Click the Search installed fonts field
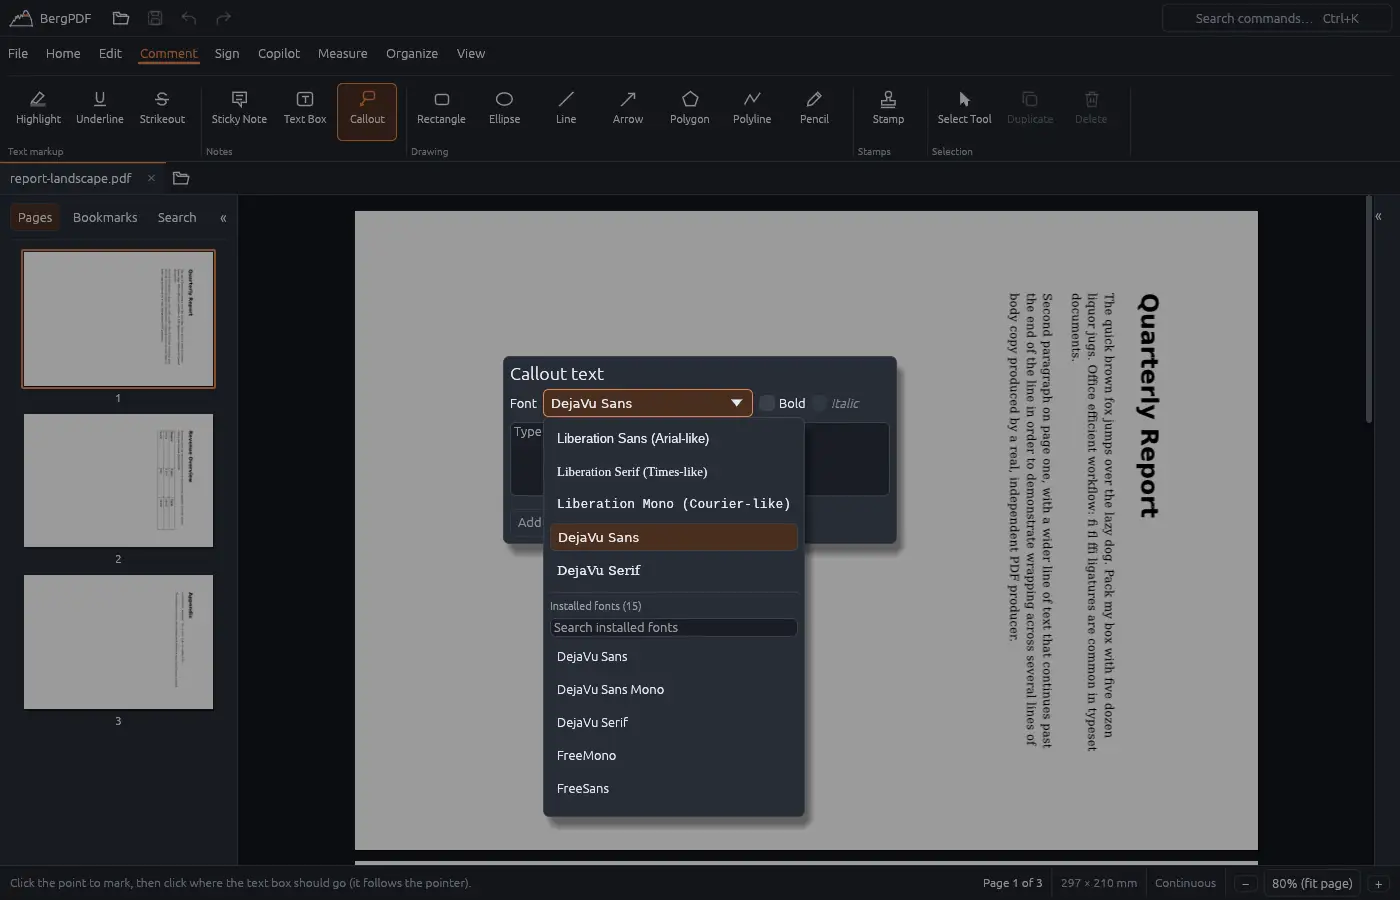The width and height of the screenshot is (1400, 900). (673, 628)
